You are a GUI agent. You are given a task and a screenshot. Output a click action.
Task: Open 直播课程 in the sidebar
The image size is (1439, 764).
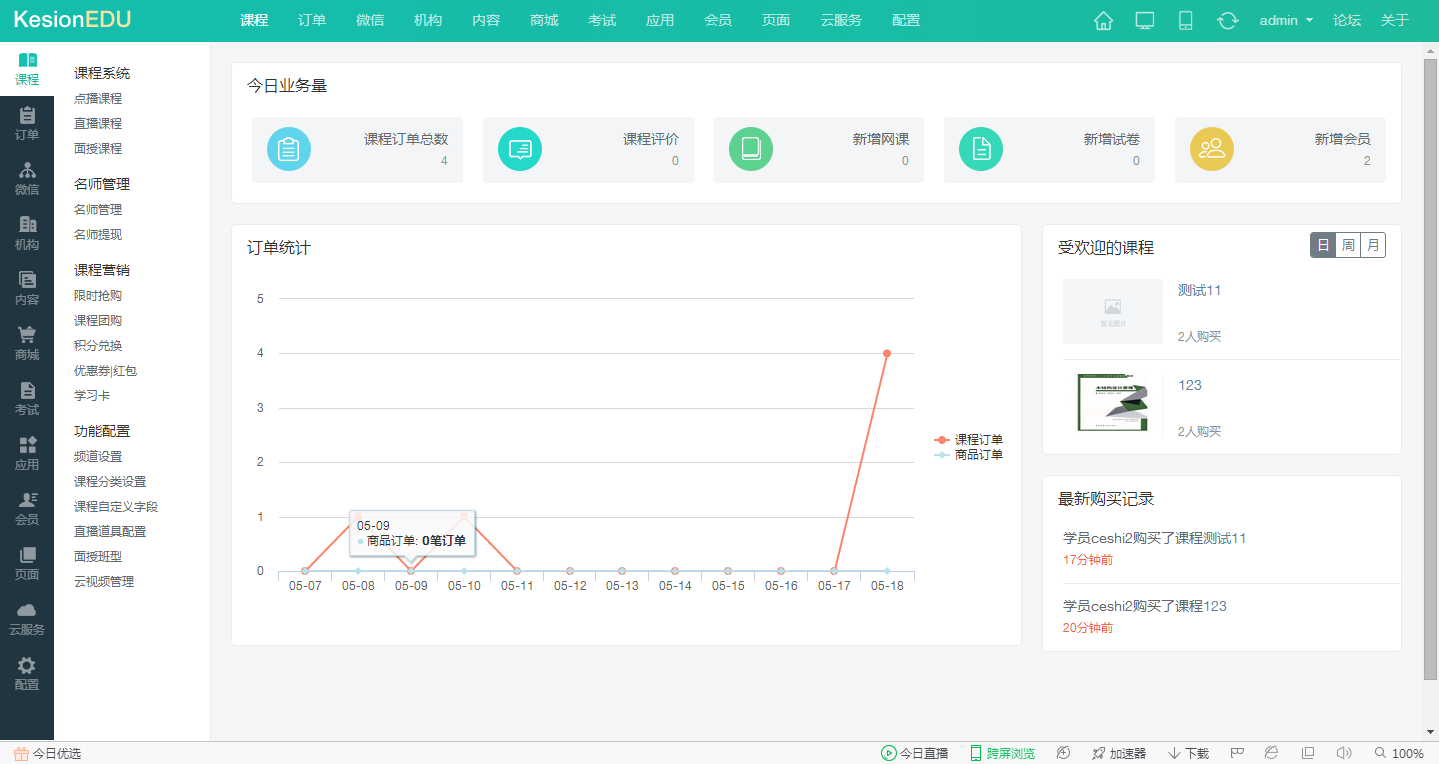(99, 123)
